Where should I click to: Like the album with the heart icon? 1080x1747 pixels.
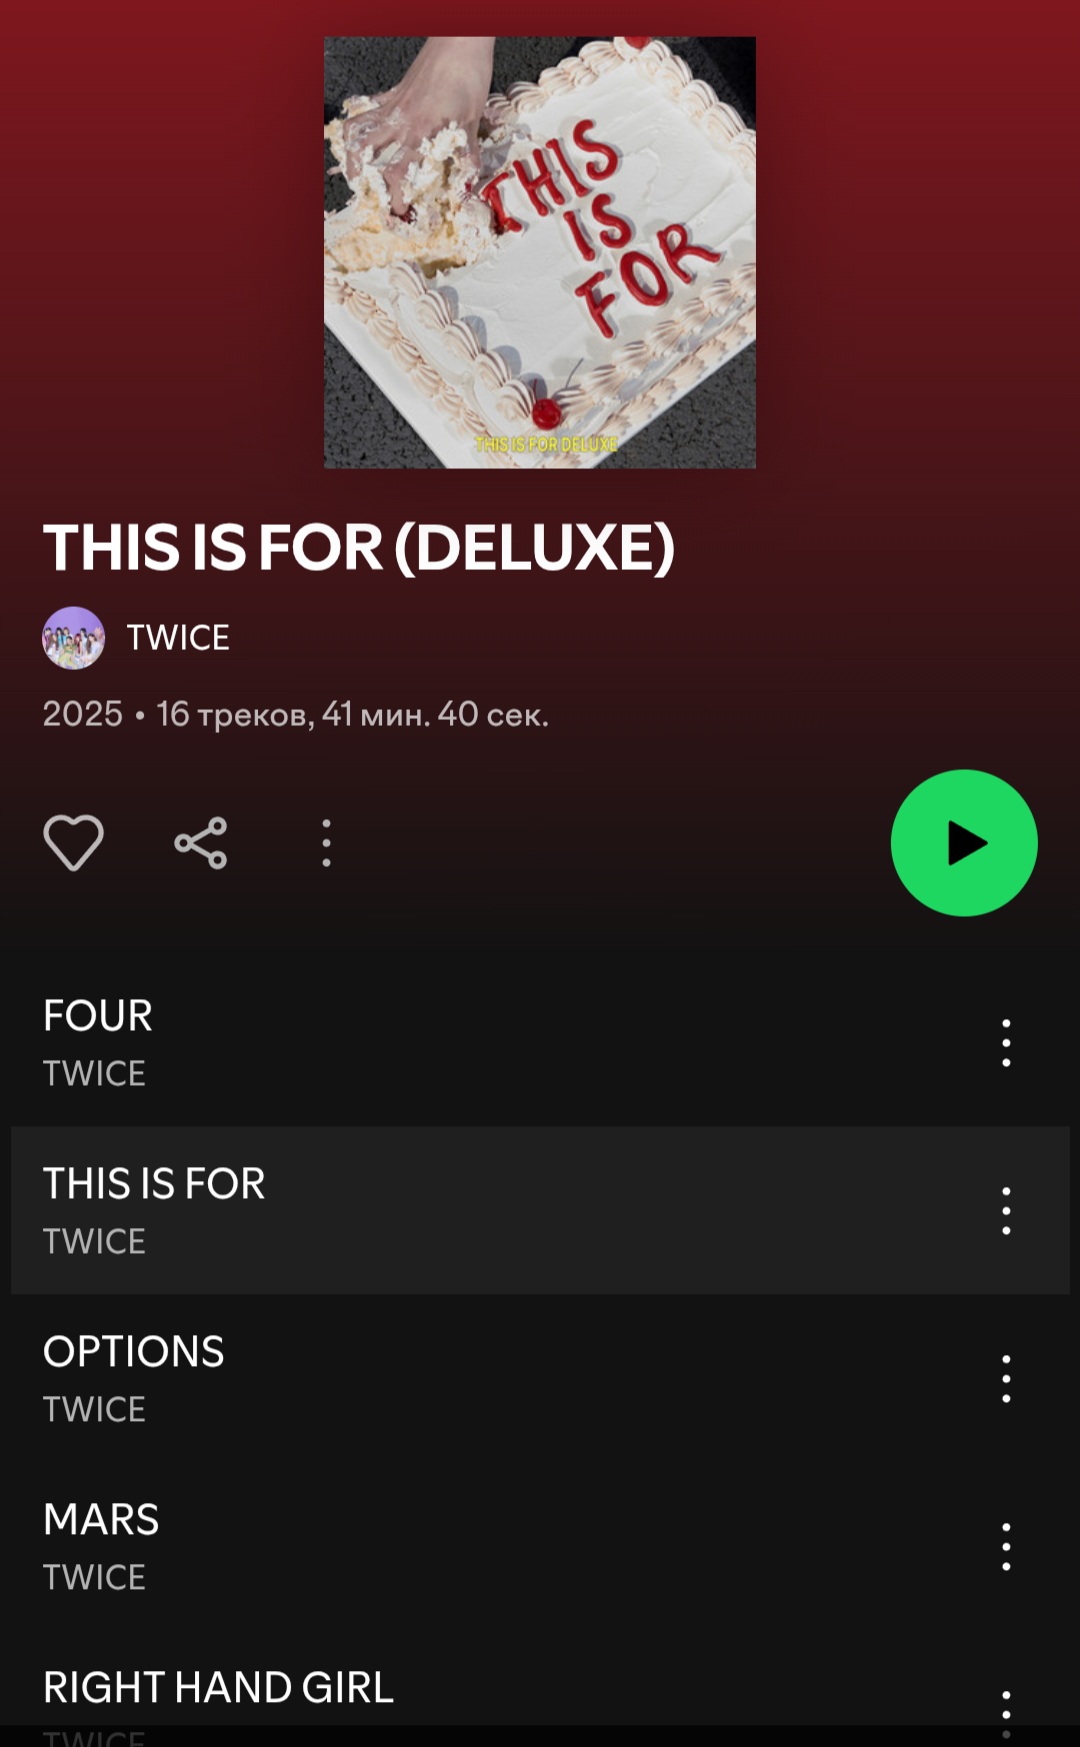point(73,842)
